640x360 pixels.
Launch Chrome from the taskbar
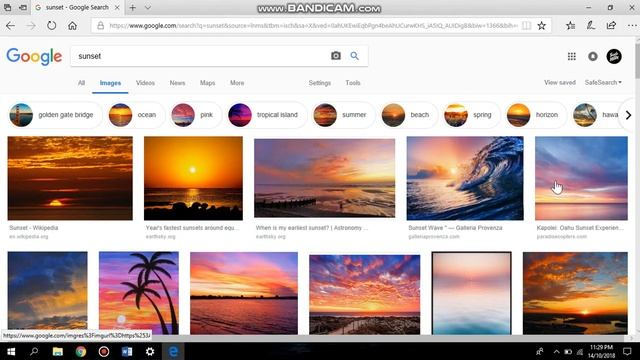81,351
